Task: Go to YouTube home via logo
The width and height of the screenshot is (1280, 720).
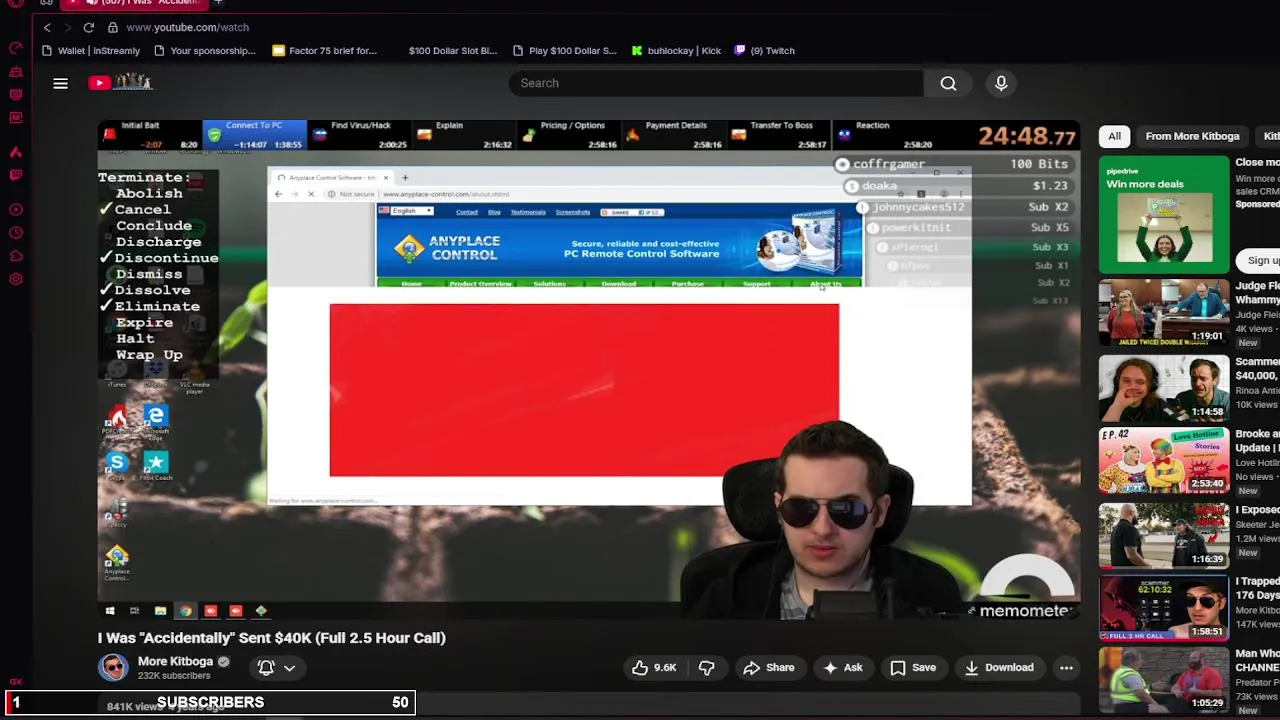Action: [120, 83]
